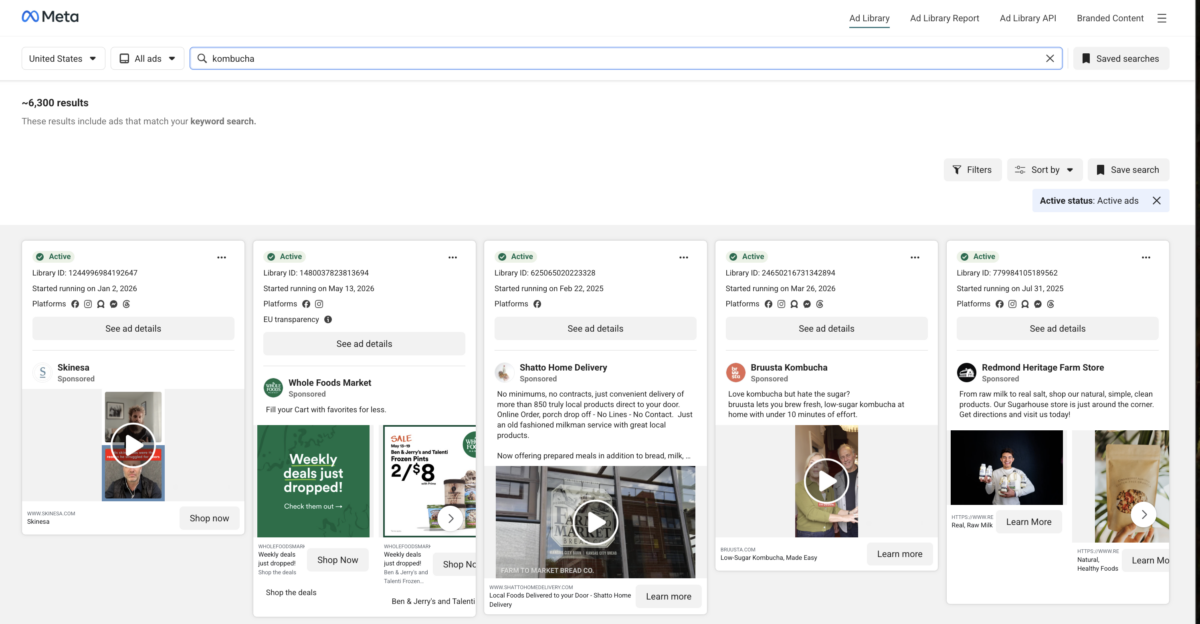Switch to Ad Library Report tab
The image size is (1200, 624).
click(x=944, y=18)
